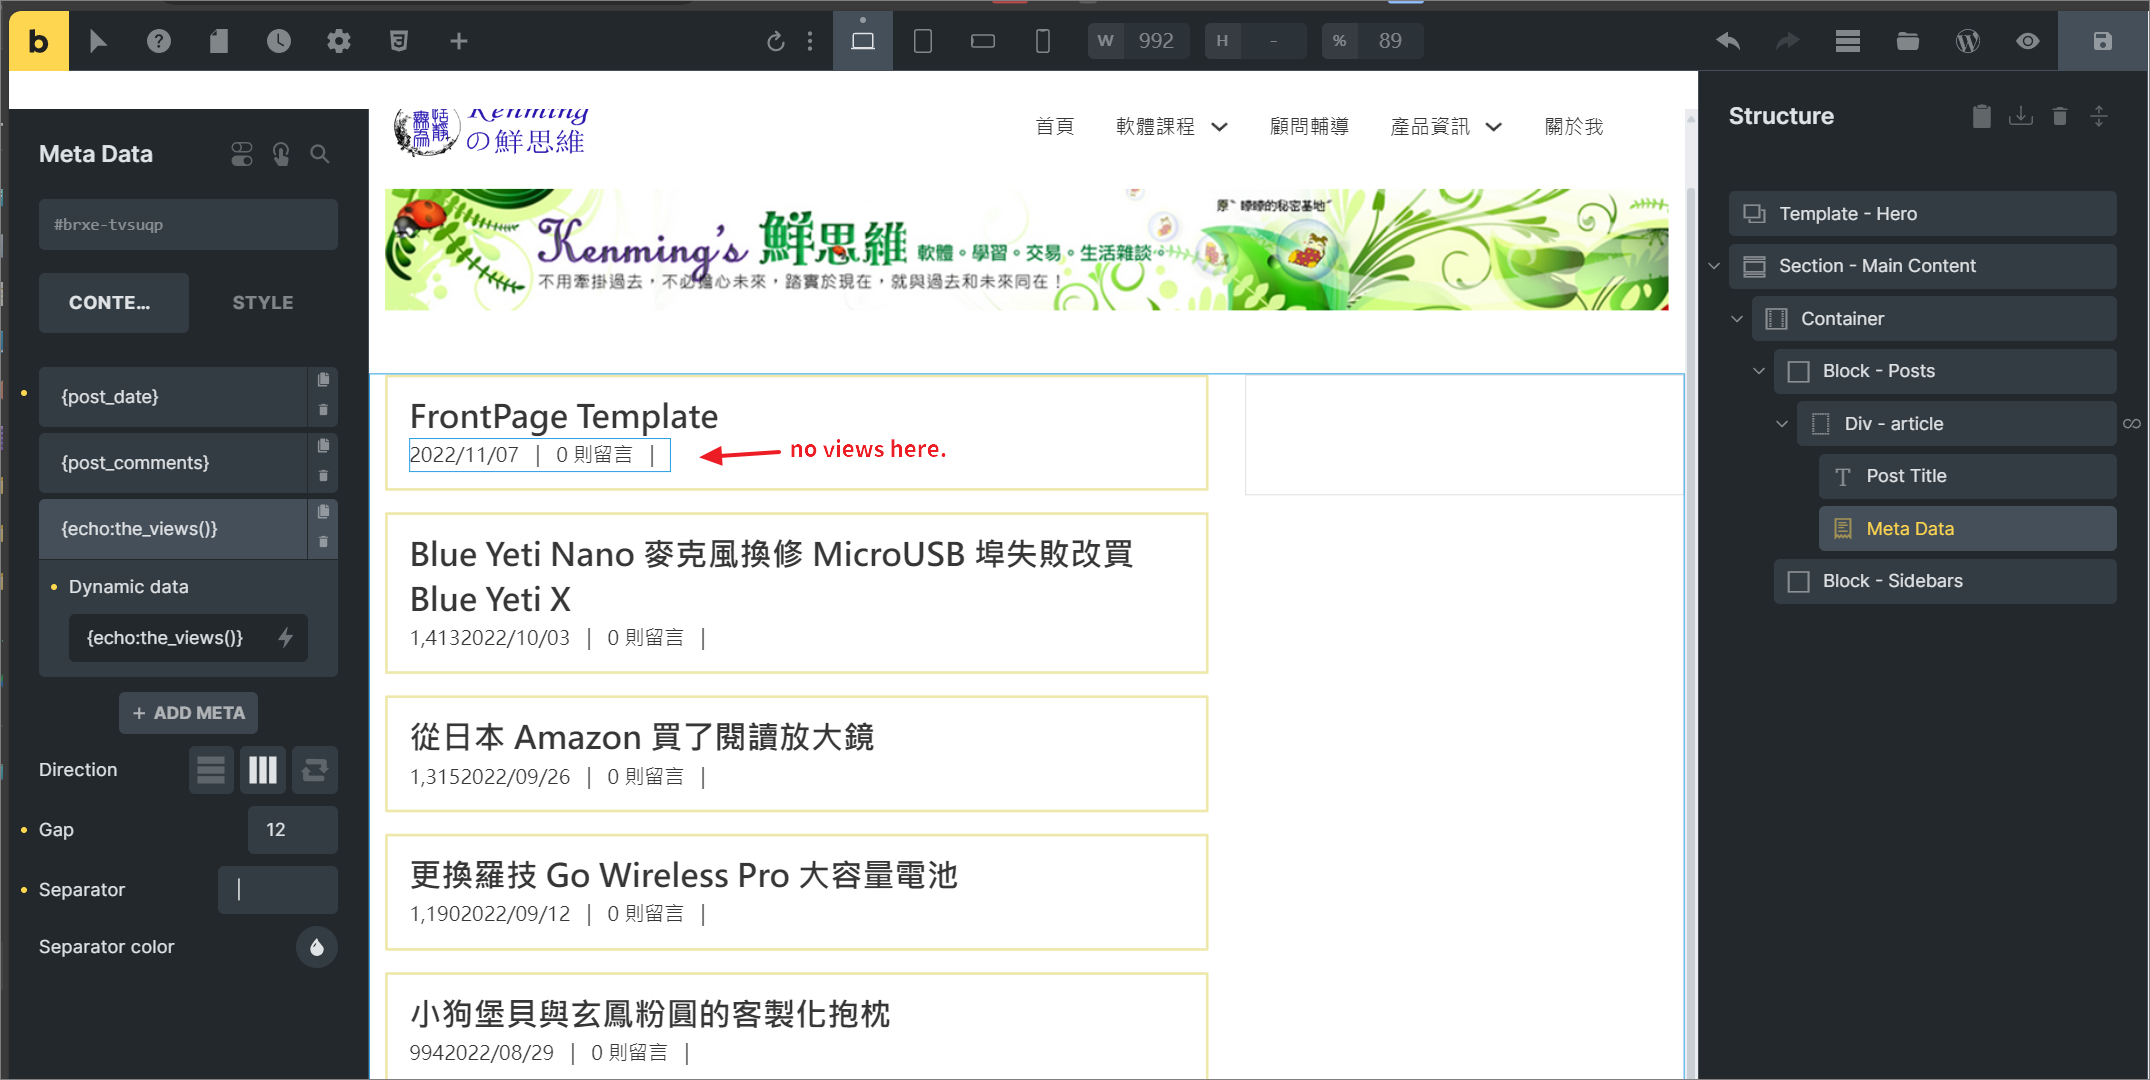2150x1080 pixels.
Task: Click the expand all icon in Structure header
Action: point(2099,116)
